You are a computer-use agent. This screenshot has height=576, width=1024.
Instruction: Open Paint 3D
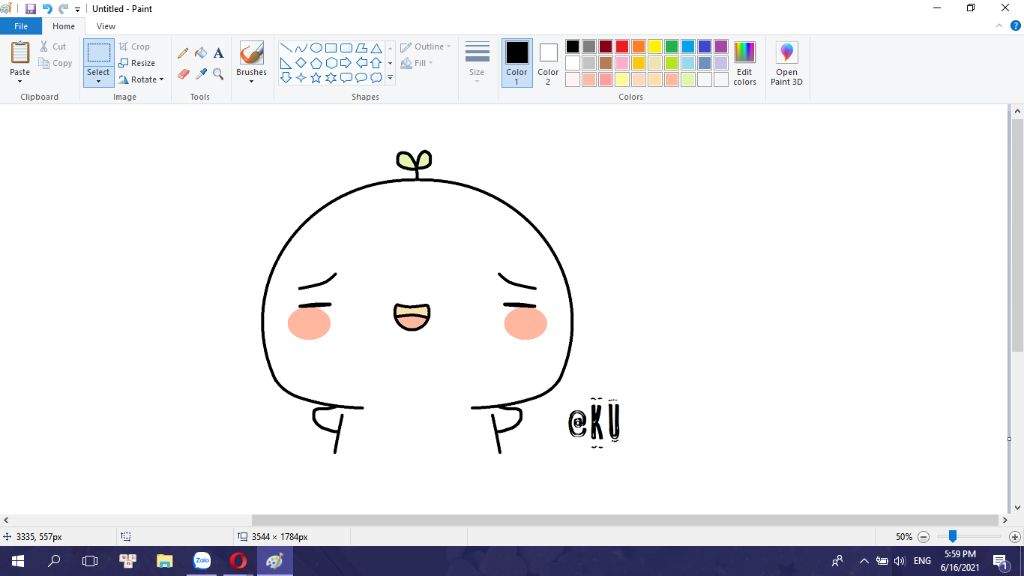click(x=786, y=63)
